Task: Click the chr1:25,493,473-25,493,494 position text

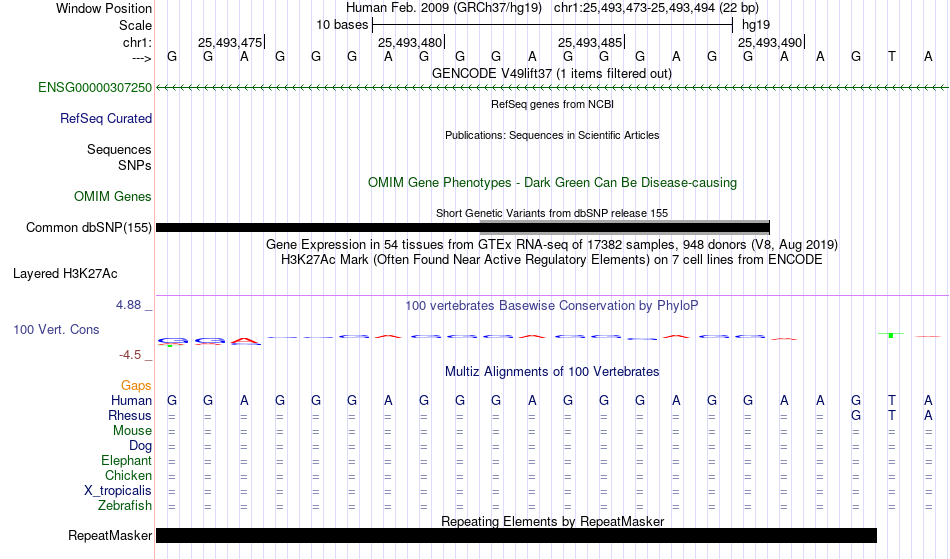Action: pos(656,8)
